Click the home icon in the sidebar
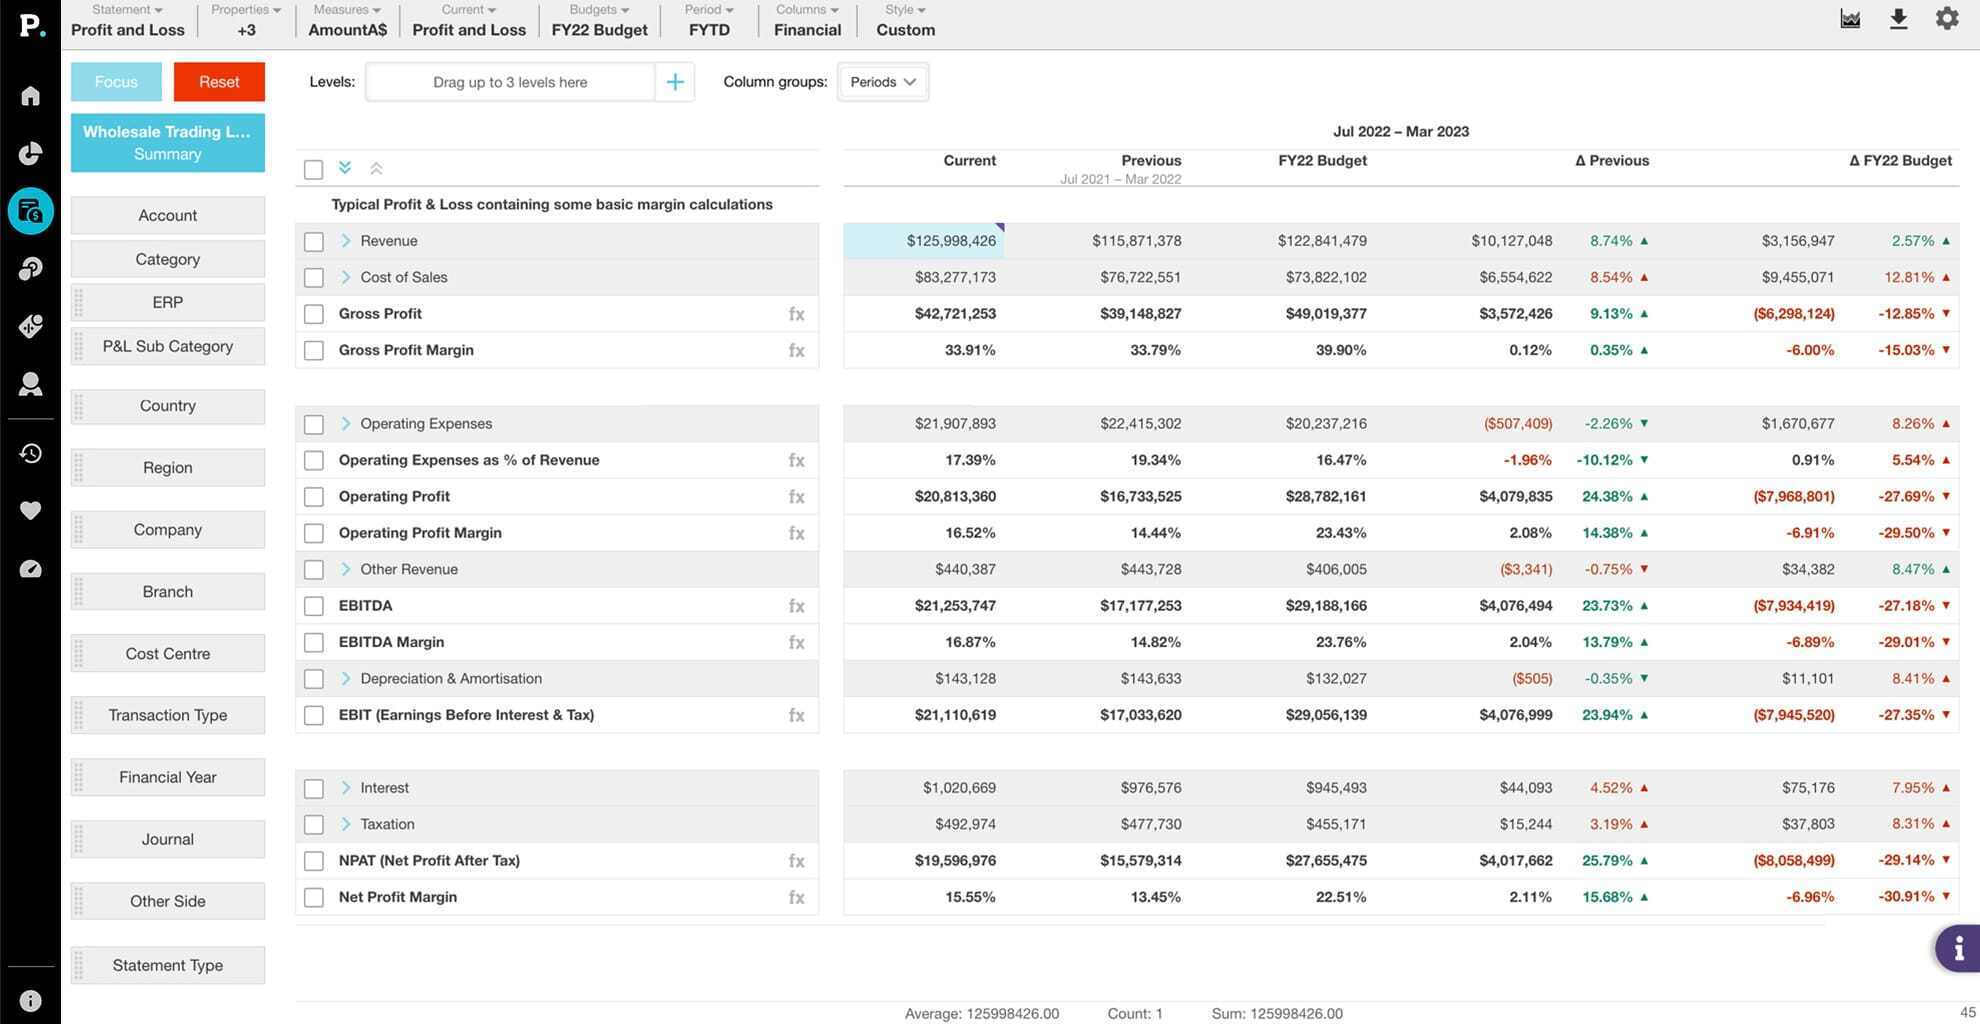This screenshot has width=1980, height=1024. click(x=30, y=96)
